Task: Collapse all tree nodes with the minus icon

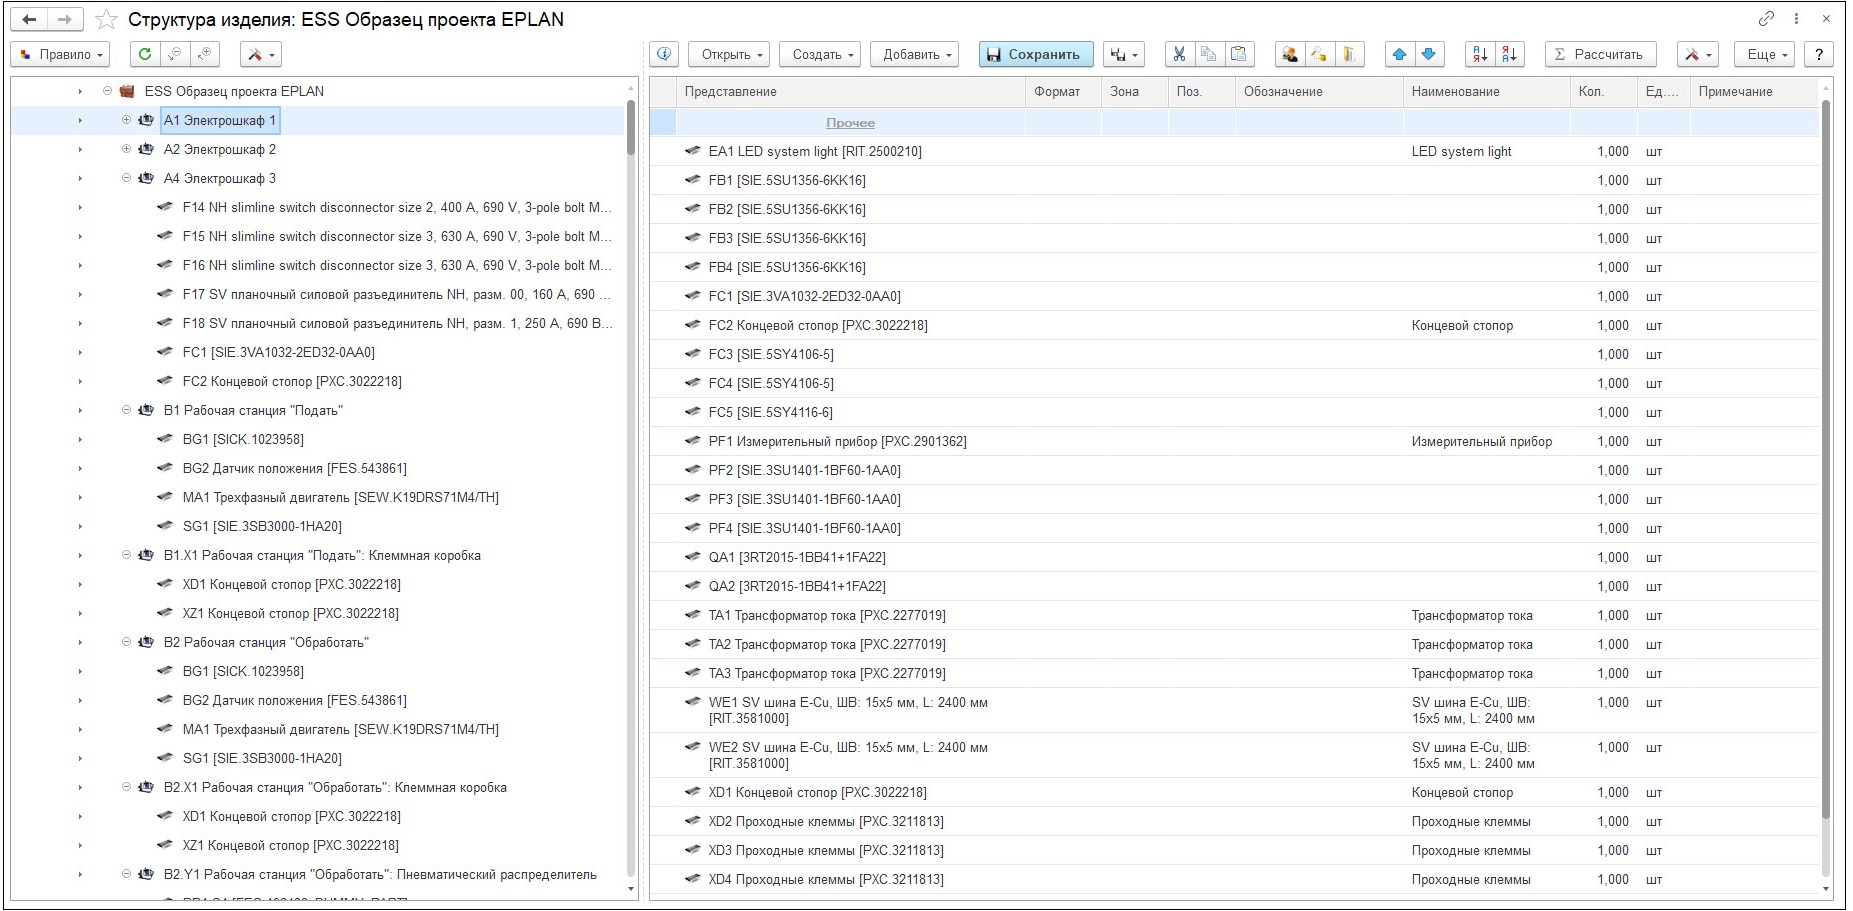Action: (175, 54)
